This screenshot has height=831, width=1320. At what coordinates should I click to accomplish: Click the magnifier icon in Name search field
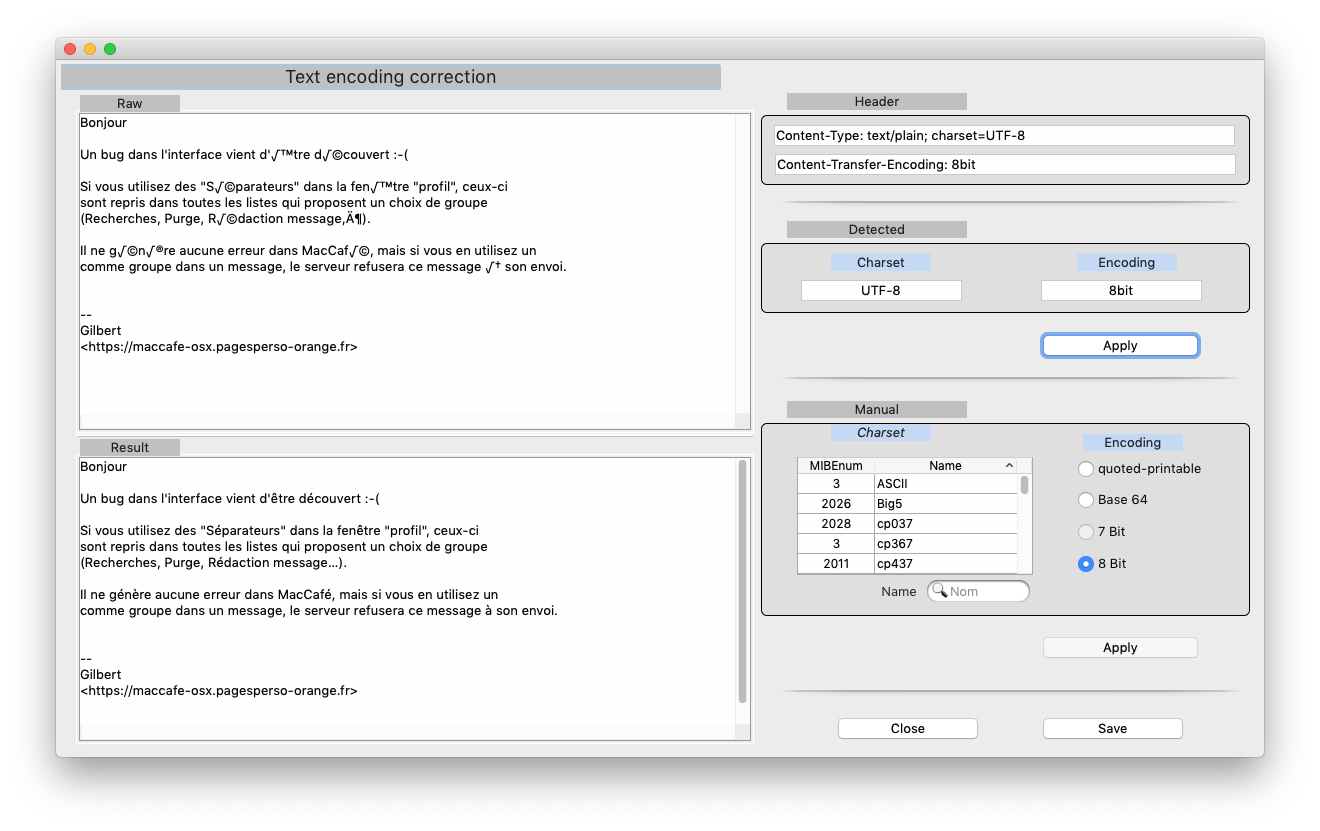pyautogui.click(x=939, y=591)
